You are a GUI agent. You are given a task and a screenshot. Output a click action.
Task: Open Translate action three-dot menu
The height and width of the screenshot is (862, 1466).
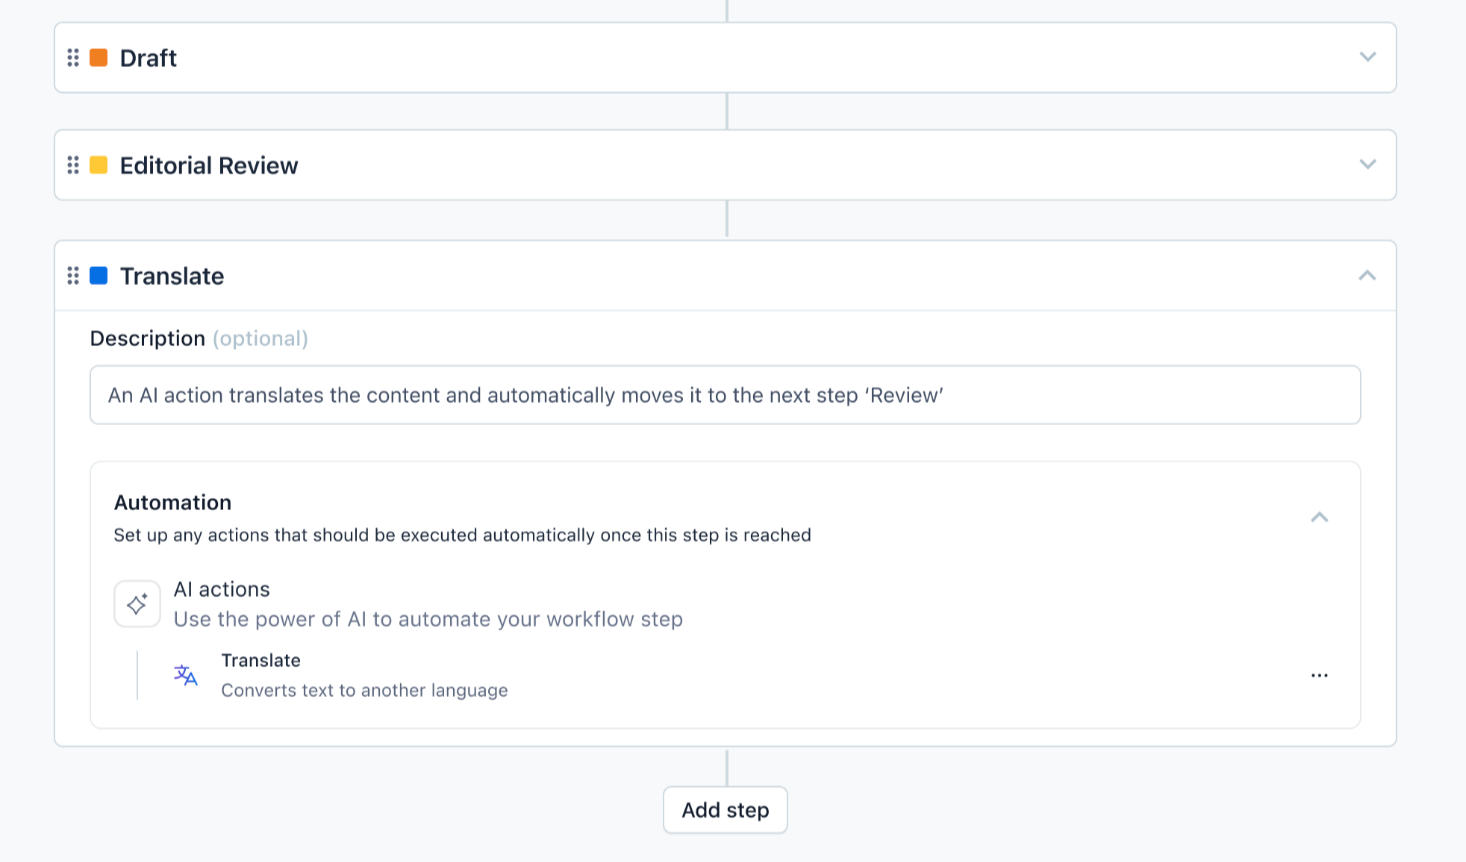pos(1319,676)
